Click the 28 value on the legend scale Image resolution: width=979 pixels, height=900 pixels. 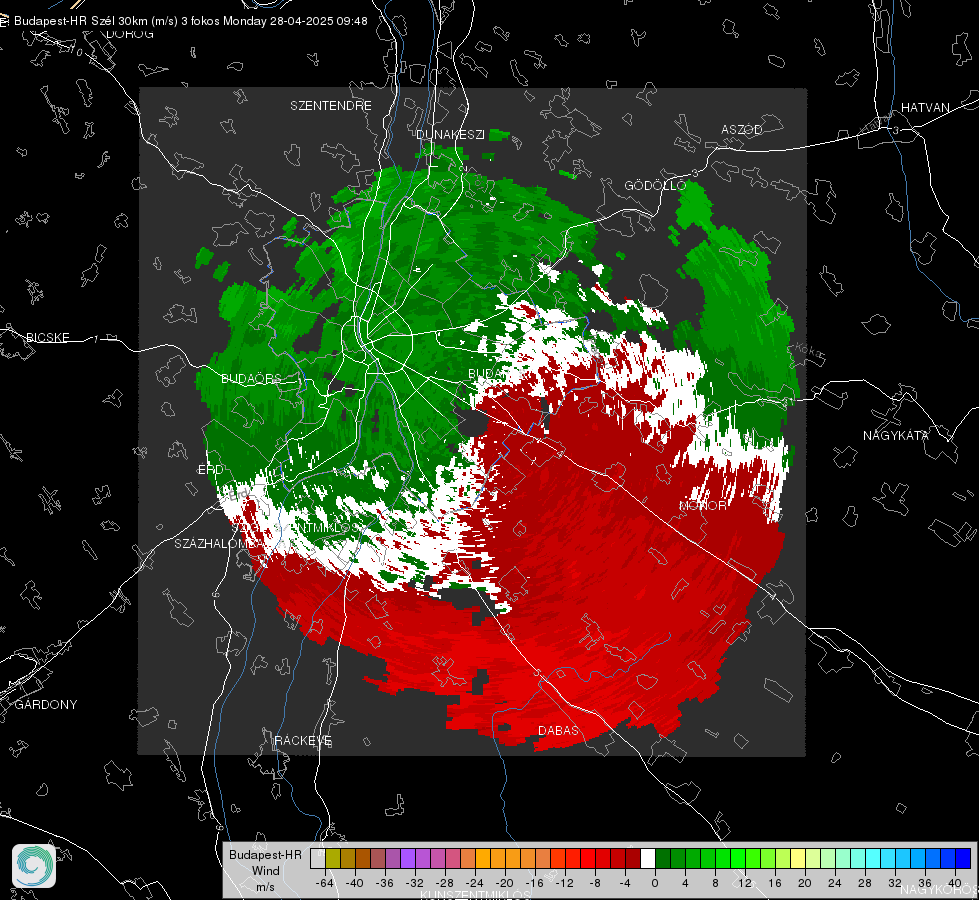[x=865, y=883]
